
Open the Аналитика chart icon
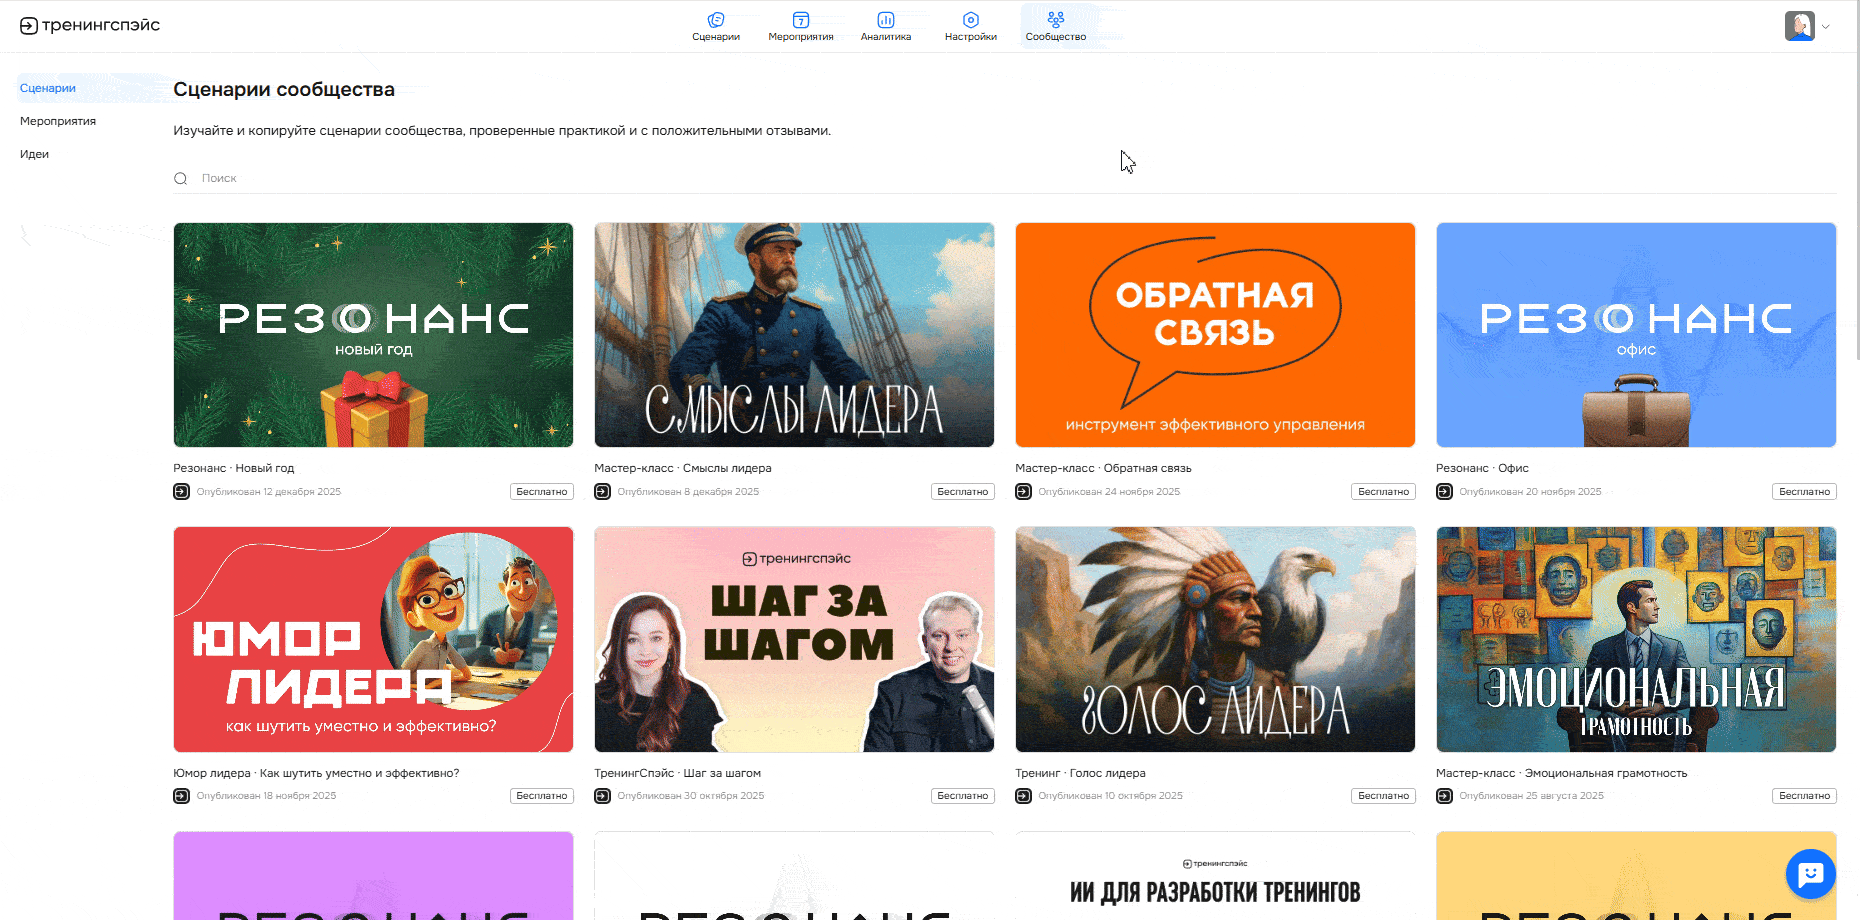[x=885, y=20]
